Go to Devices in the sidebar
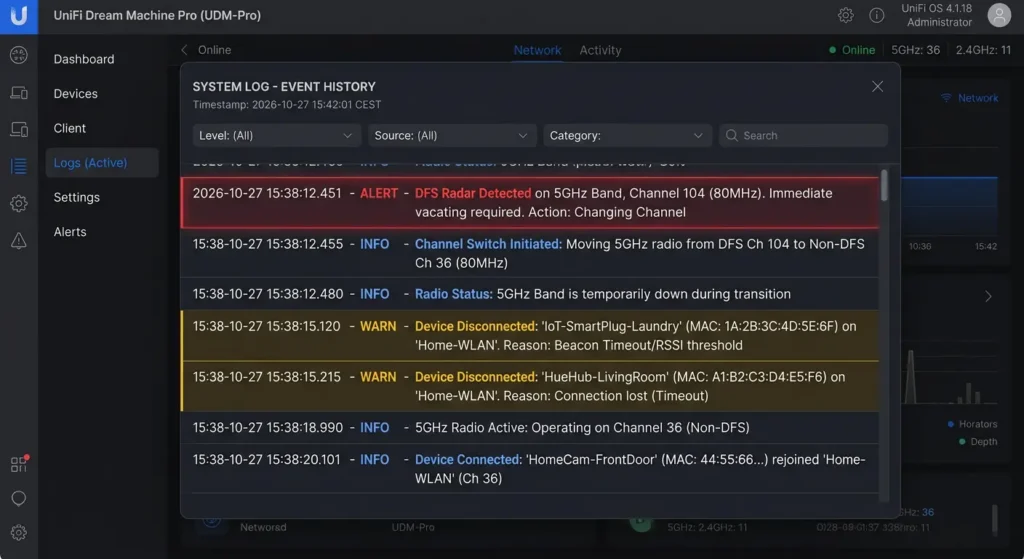This screenshot has height=559, width=1024. pos(76,94)
